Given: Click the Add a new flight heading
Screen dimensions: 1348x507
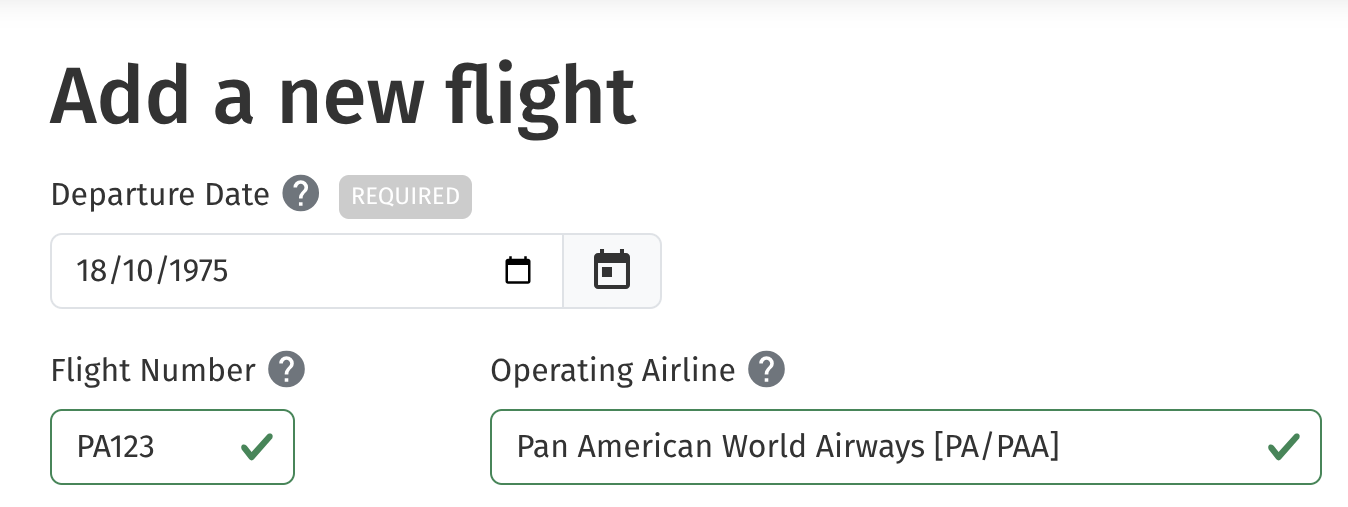Looking at the screenshot, I should (342, 97).
